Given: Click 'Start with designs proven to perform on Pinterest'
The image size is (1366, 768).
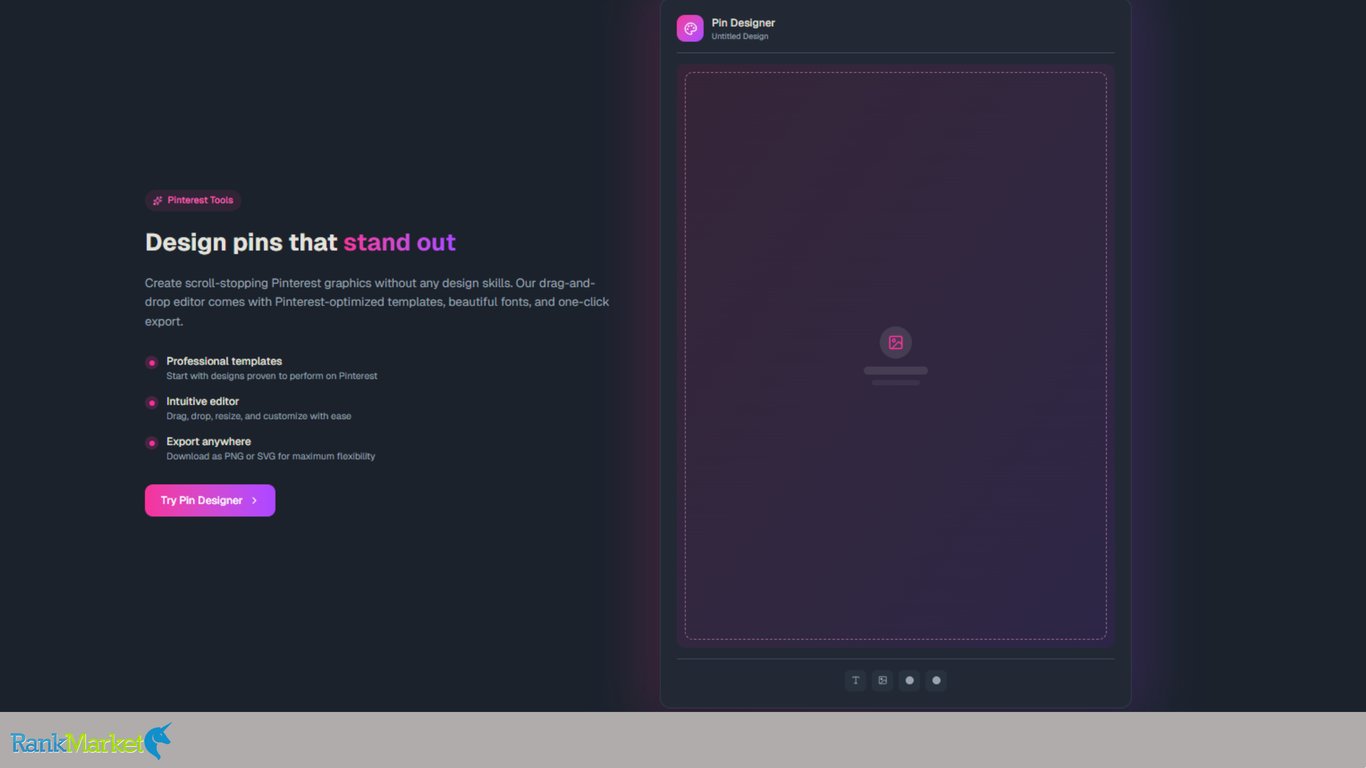Looking at the screenshot, I should 272,376.
